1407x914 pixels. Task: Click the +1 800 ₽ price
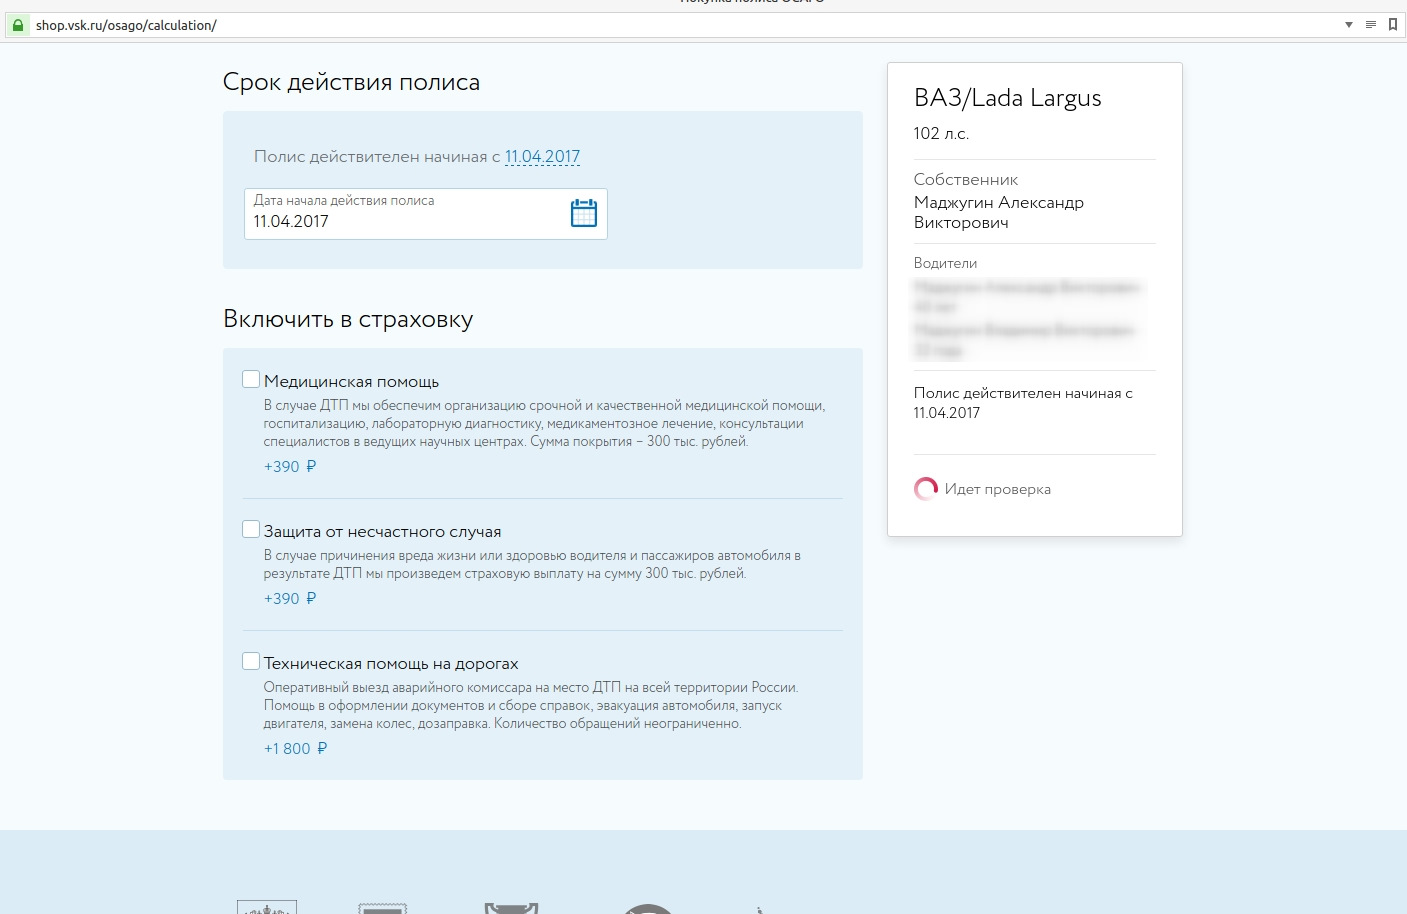coord(295,749)
